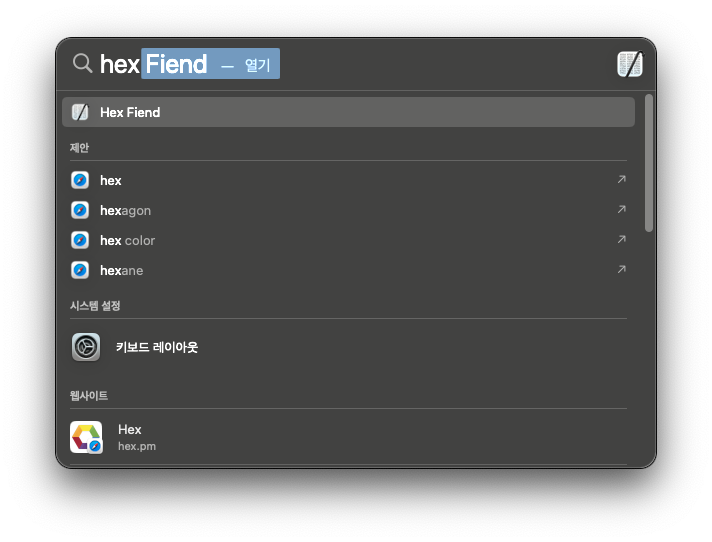Image resolution: width=712 pixels, height=542 pixels.
Task: Click the arrow at the right of 'hex color'
Action: click(x=621, y=240)
